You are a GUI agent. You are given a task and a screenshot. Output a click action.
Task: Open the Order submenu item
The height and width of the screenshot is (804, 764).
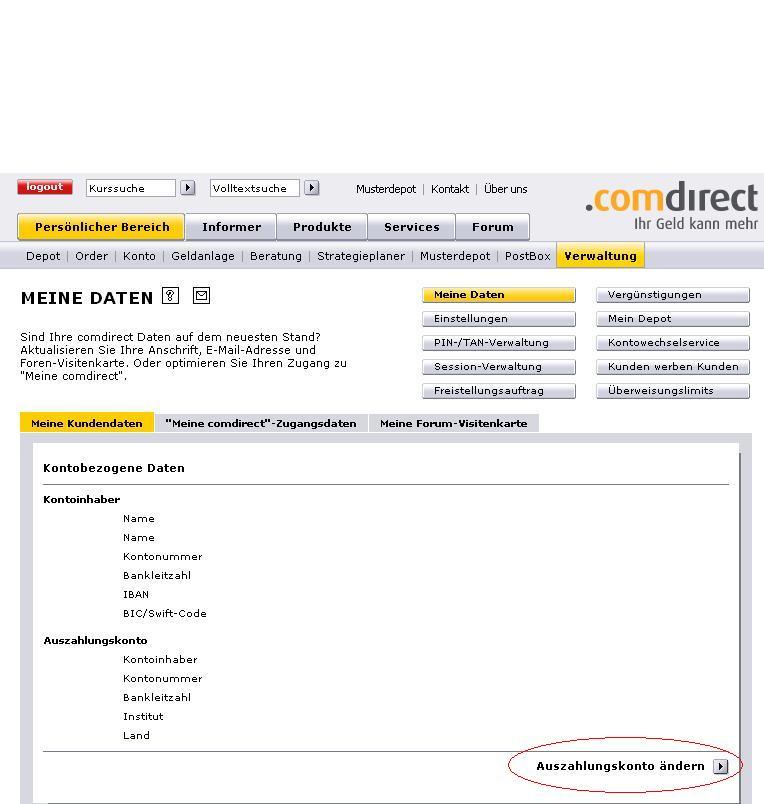click(91, 256)
